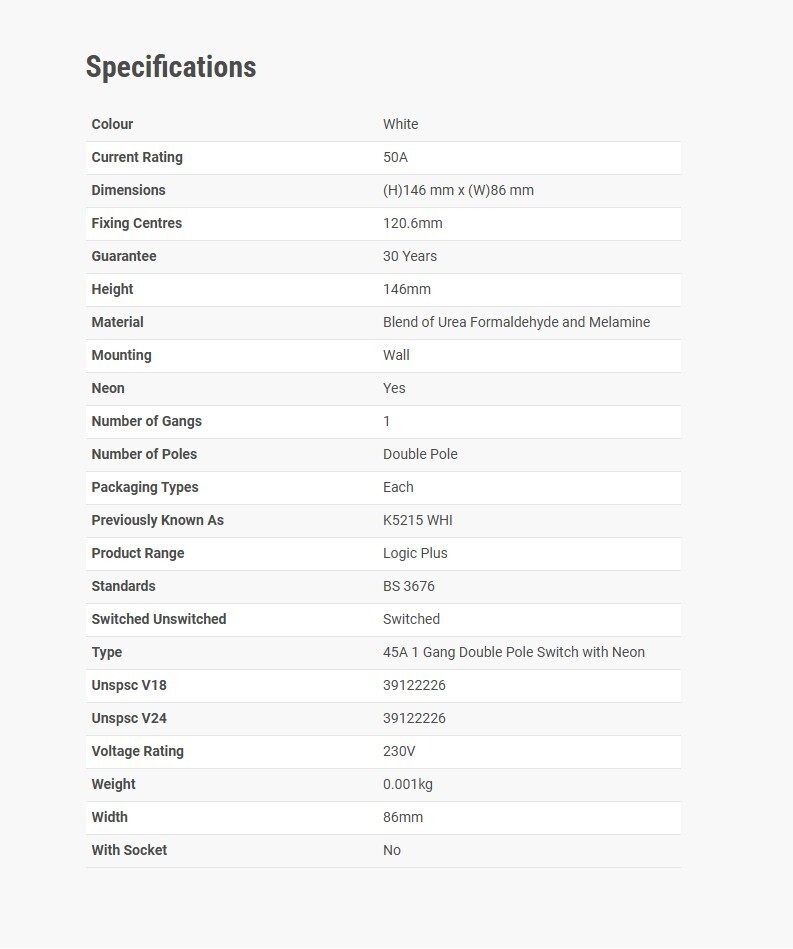Select the With Socket row label
Image resolution: width=793 pixels, height=949 pixels.
(129, 850)
